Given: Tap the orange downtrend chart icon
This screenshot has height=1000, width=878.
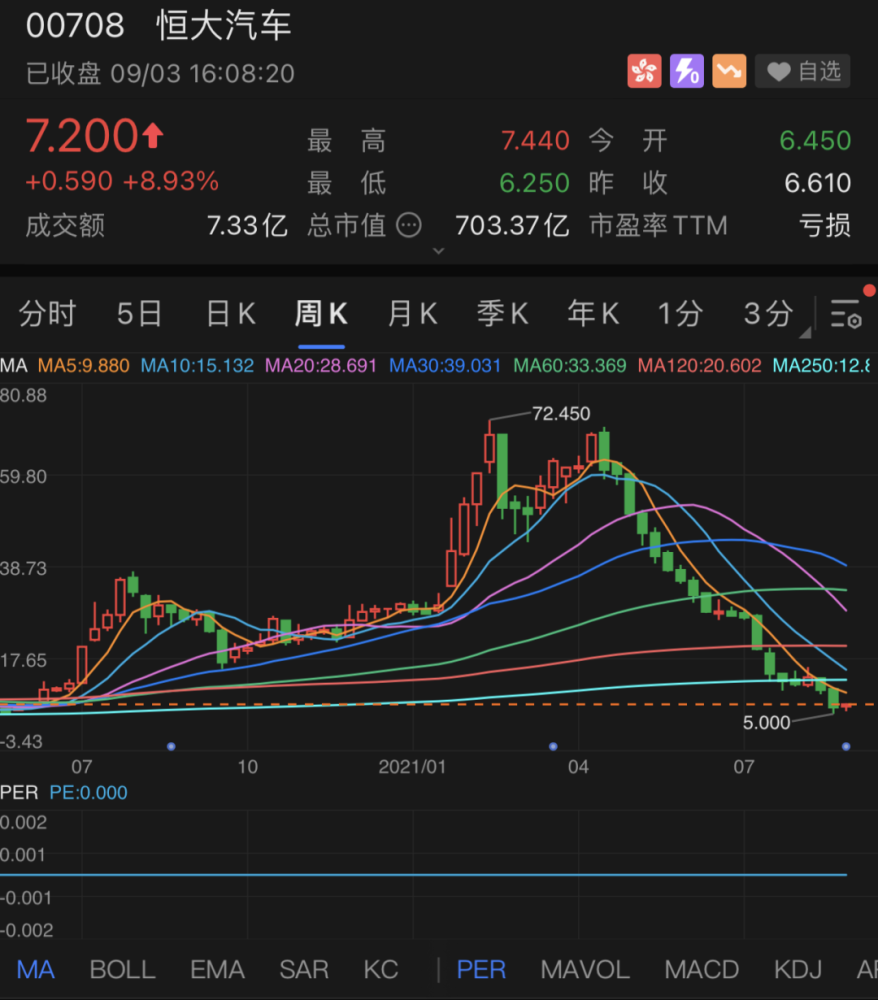Looking at the screenshot, I should (729, 71).
